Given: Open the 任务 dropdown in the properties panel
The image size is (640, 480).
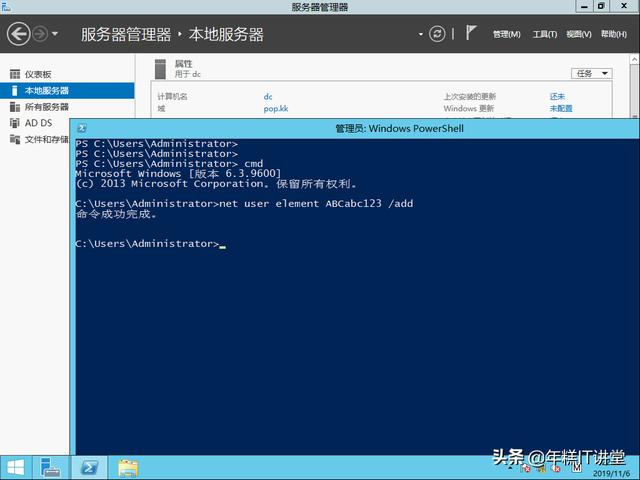Looking at the screenshot, I should 591,73.
